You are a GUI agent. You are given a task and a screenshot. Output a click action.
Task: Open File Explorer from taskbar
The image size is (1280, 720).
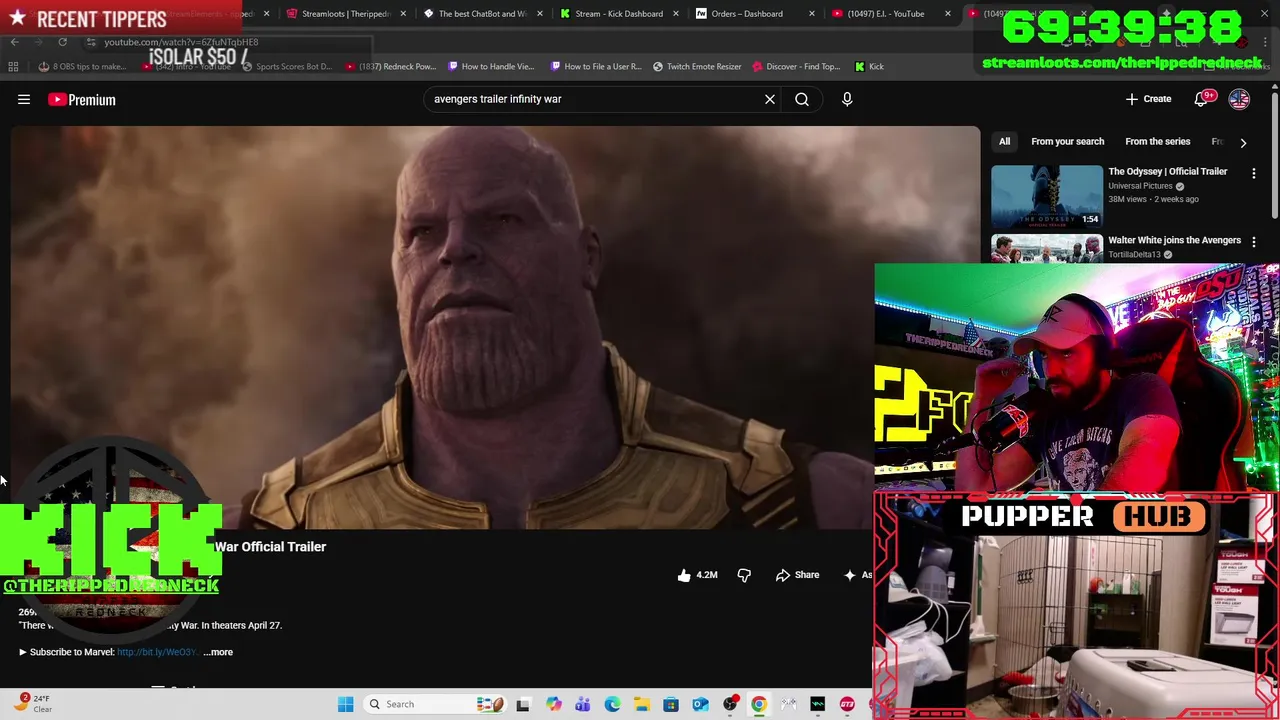[641, 704]
